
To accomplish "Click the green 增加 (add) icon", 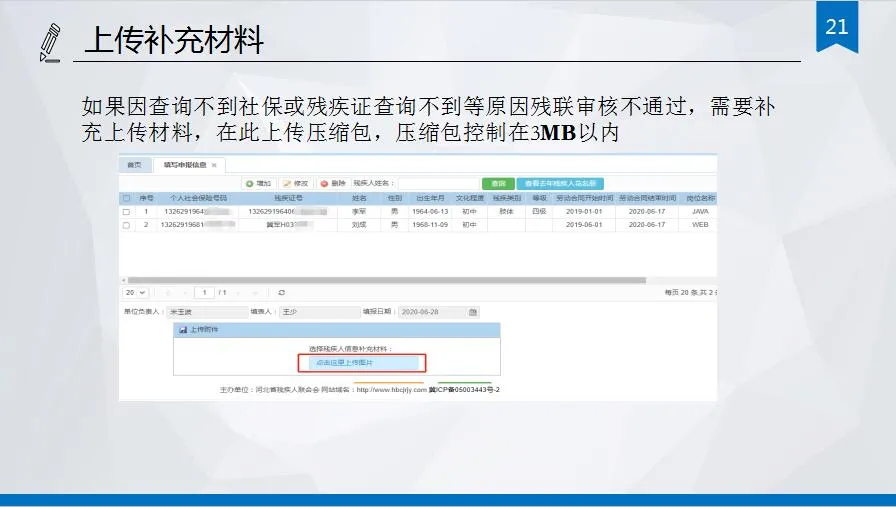I will pos(250,184).
